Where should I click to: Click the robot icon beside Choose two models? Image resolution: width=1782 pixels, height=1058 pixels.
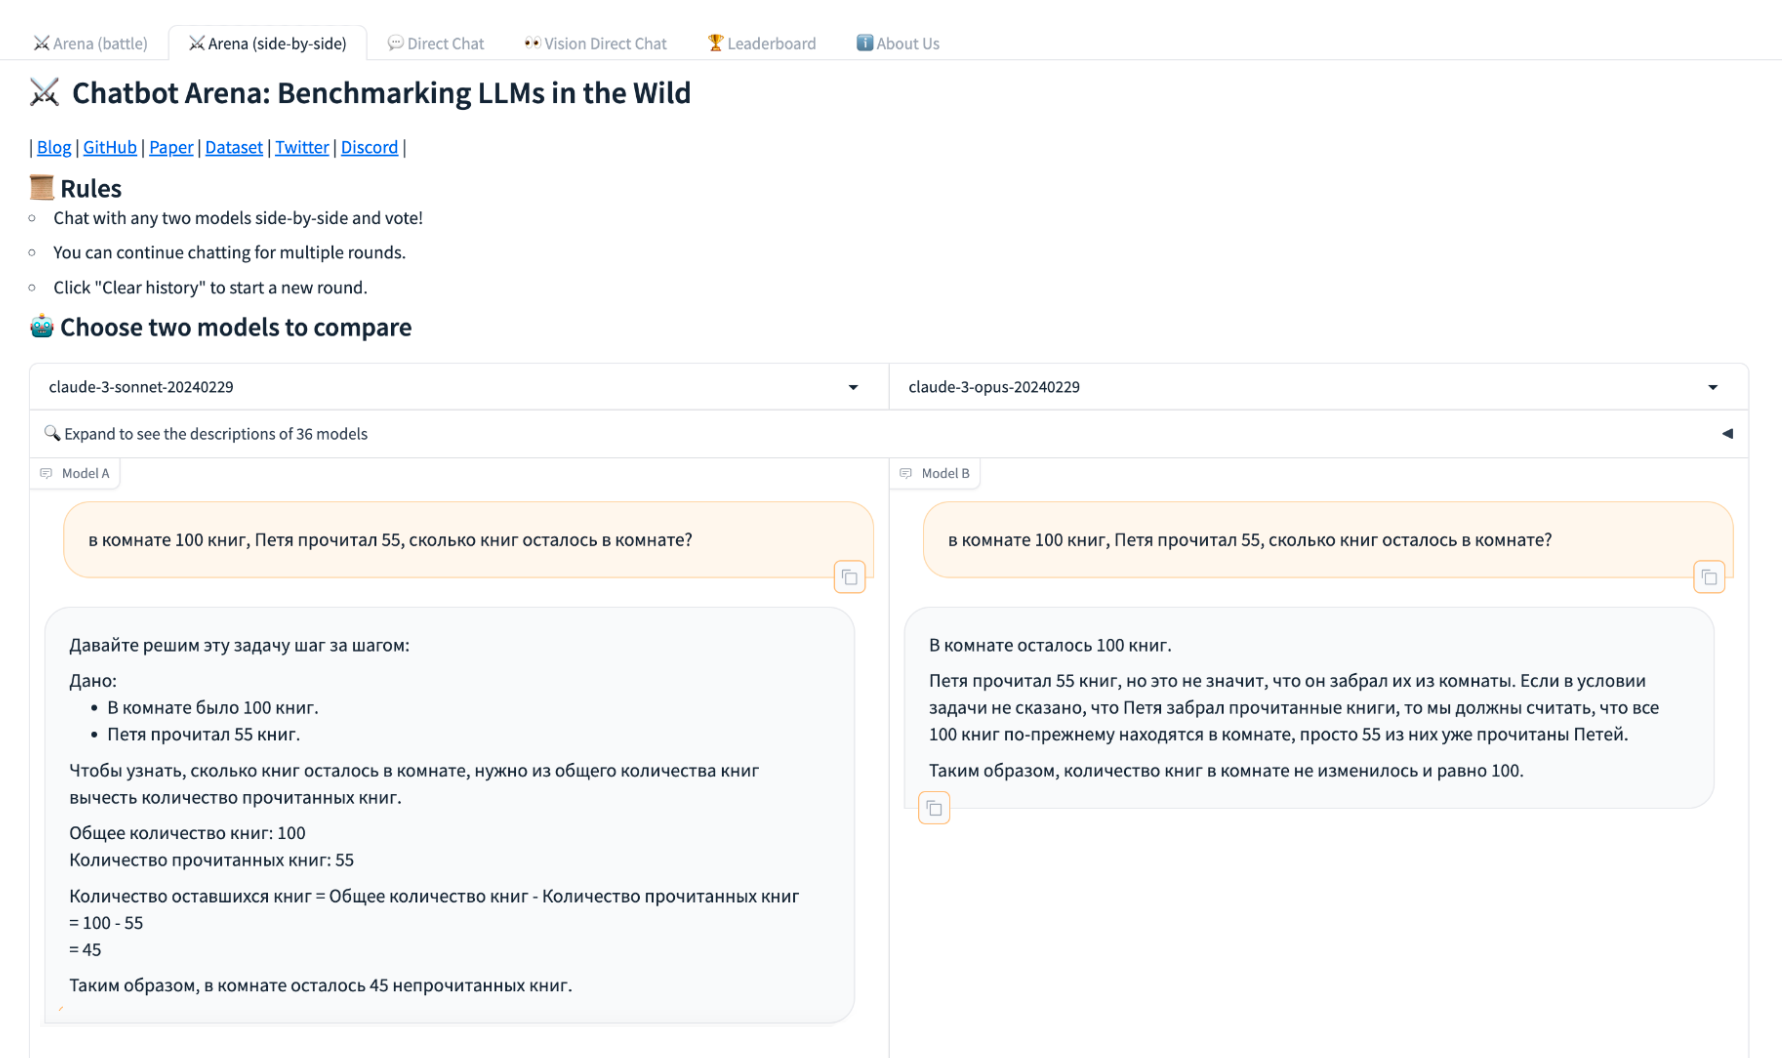click(x=42, y=327)
